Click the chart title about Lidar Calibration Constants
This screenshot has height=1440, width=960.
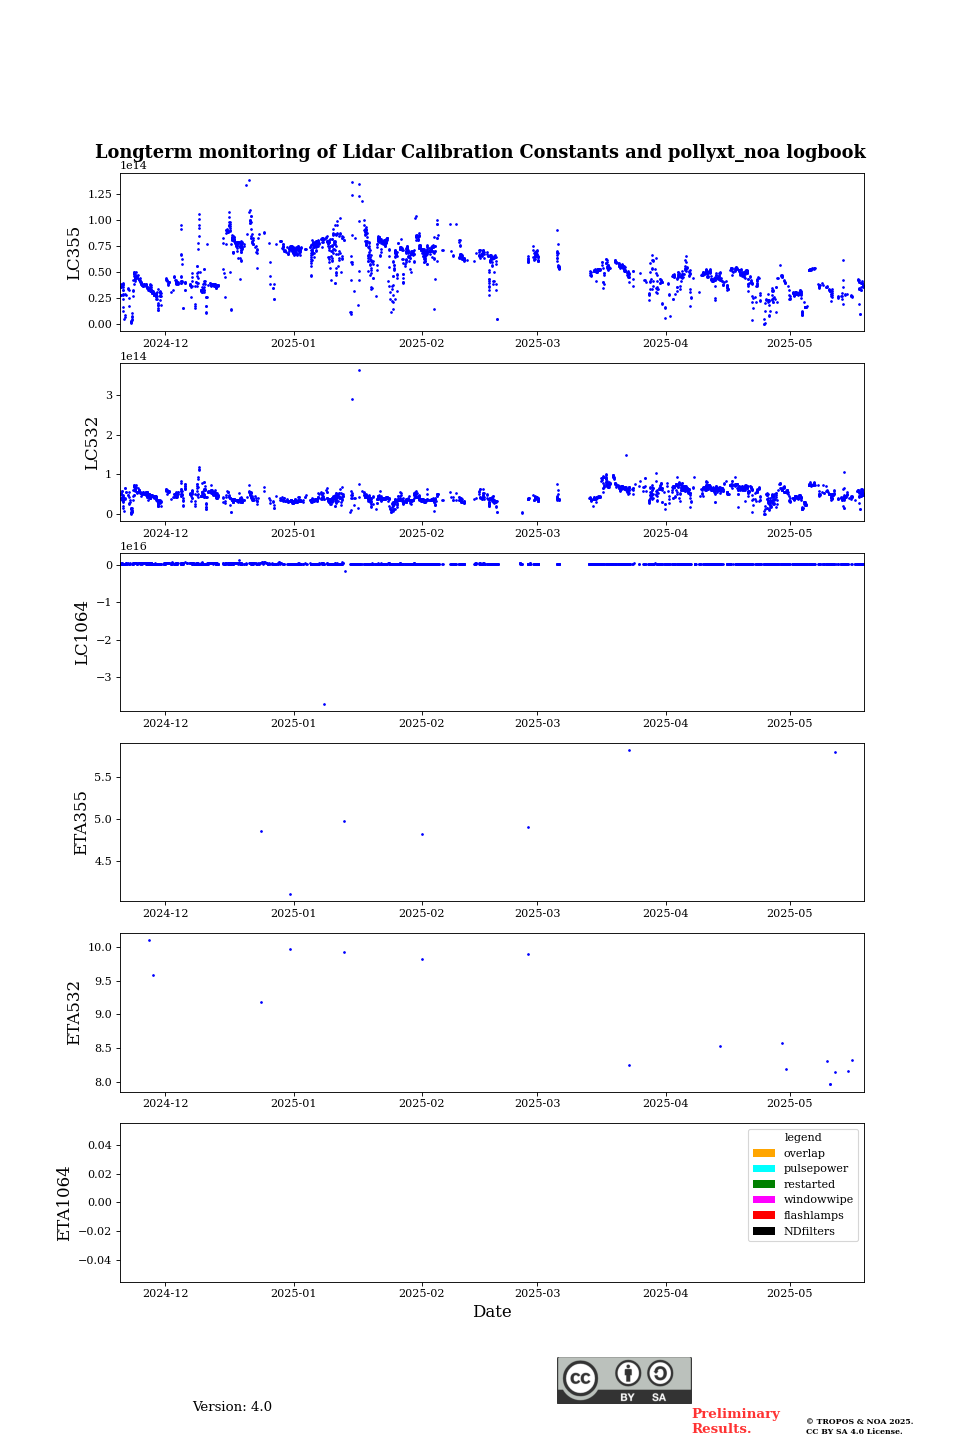pos(480,152)
